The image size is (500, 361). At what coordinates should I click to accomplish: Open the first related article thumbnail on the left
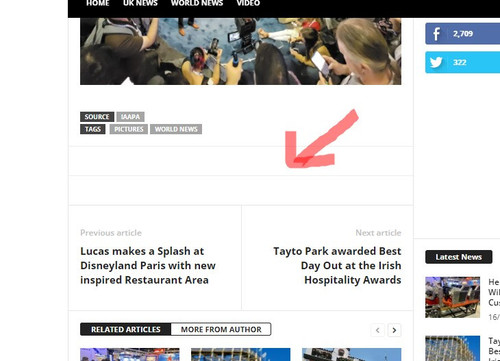coord(130,355)
